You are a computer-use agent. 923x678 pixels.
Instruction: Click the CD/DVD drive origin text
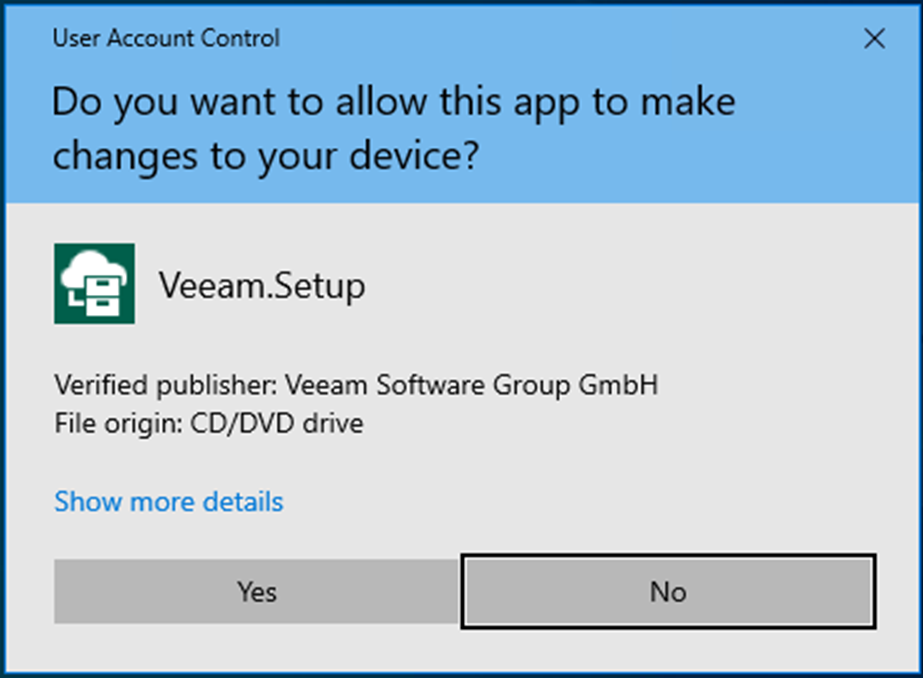click(277, 423)
